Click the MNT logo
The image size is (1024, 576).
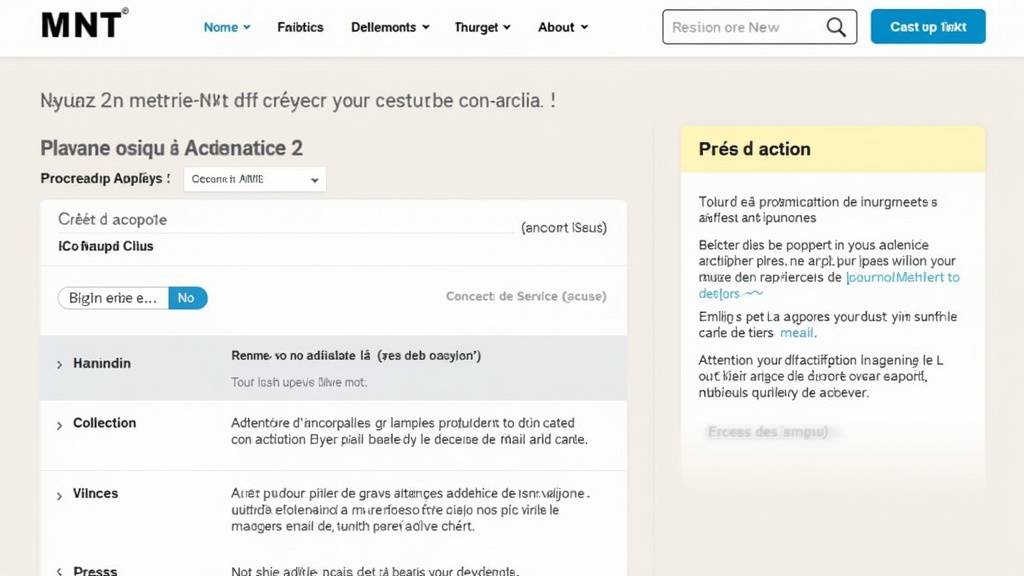pyautogui.click(x=84, y=26)
